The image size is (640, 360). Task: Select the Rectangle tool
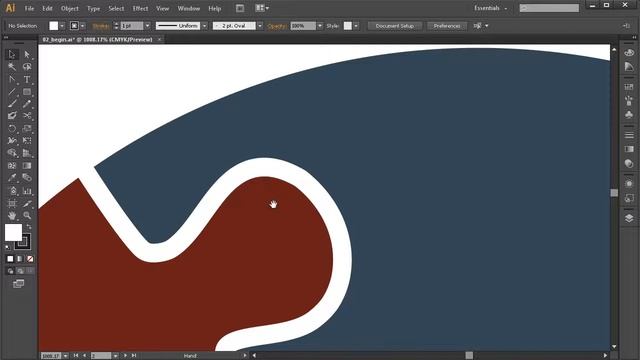click(x=27, y=92)
